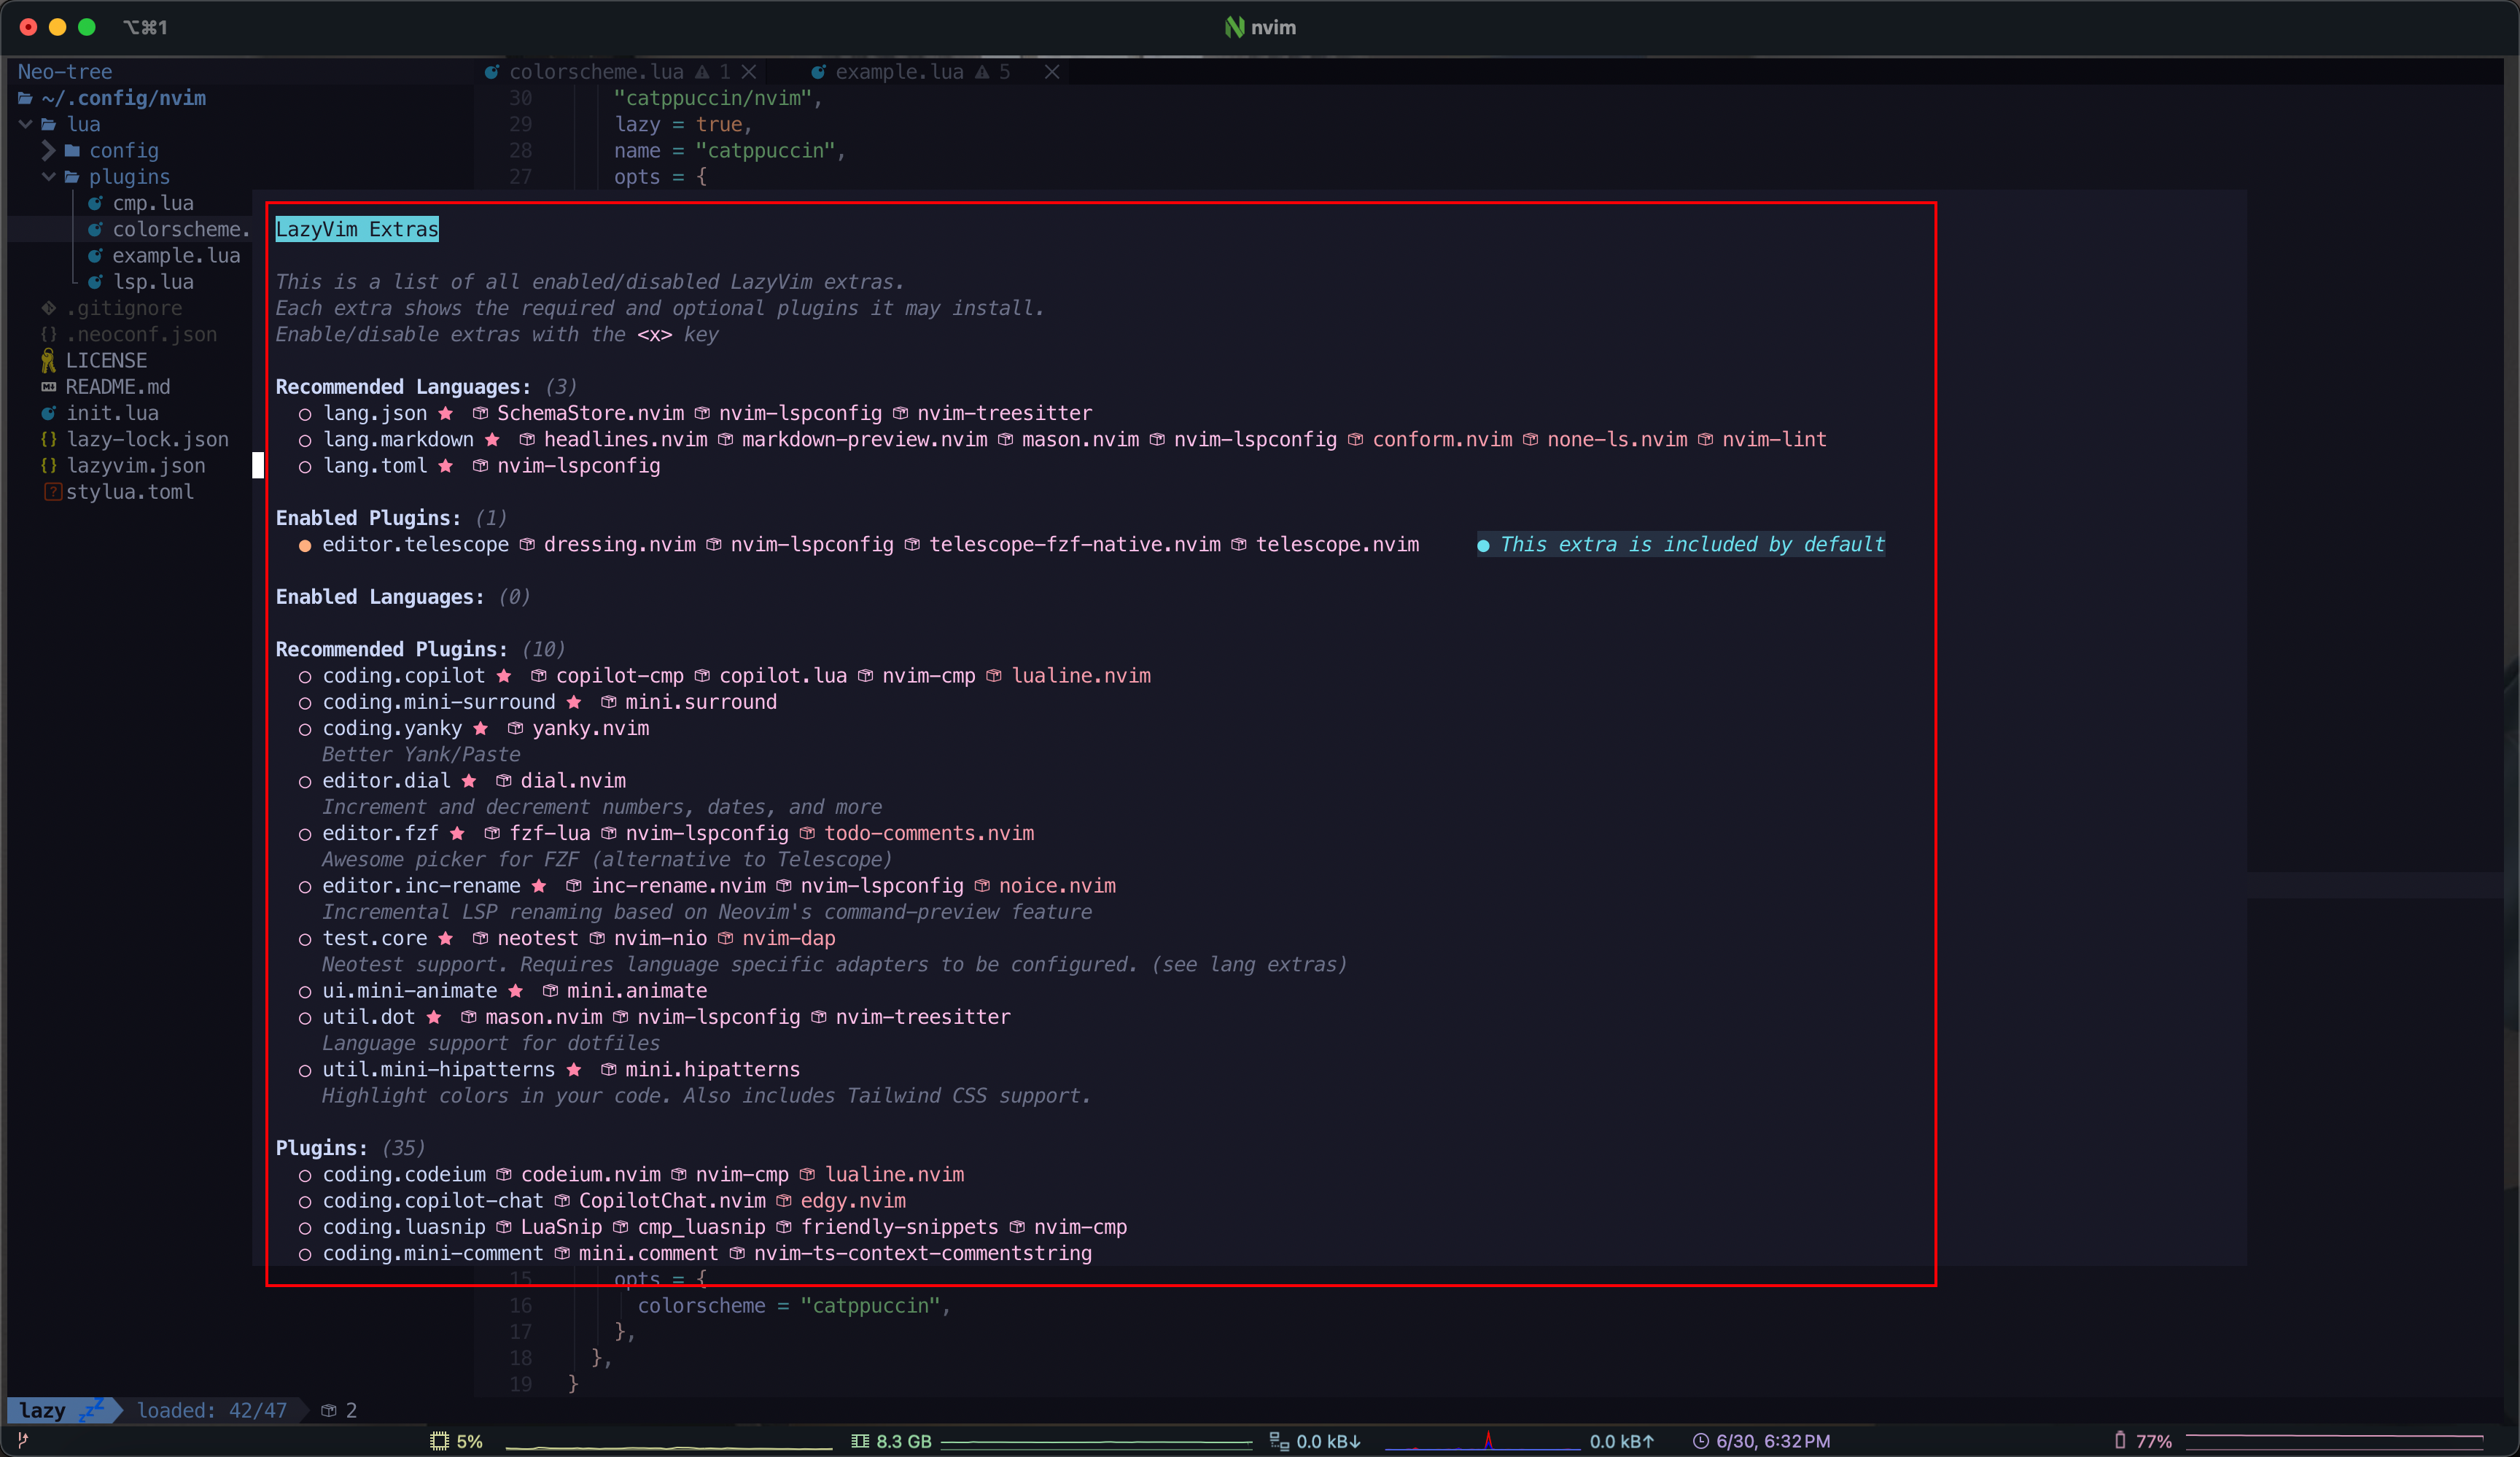The image size is (2520, 1457).
Task: Click the root folder icon of ~/.config/nvim
Action: [25, 98]
